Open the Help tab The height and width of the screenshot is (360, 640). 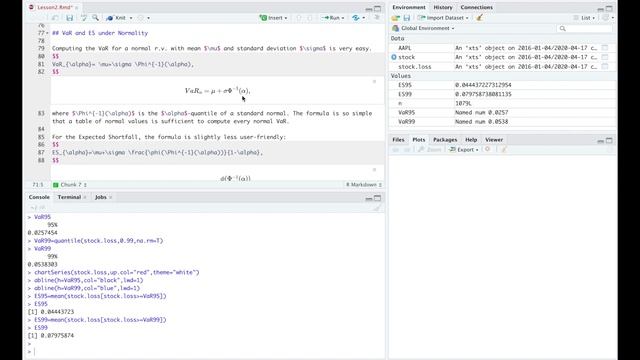[471, 140]
